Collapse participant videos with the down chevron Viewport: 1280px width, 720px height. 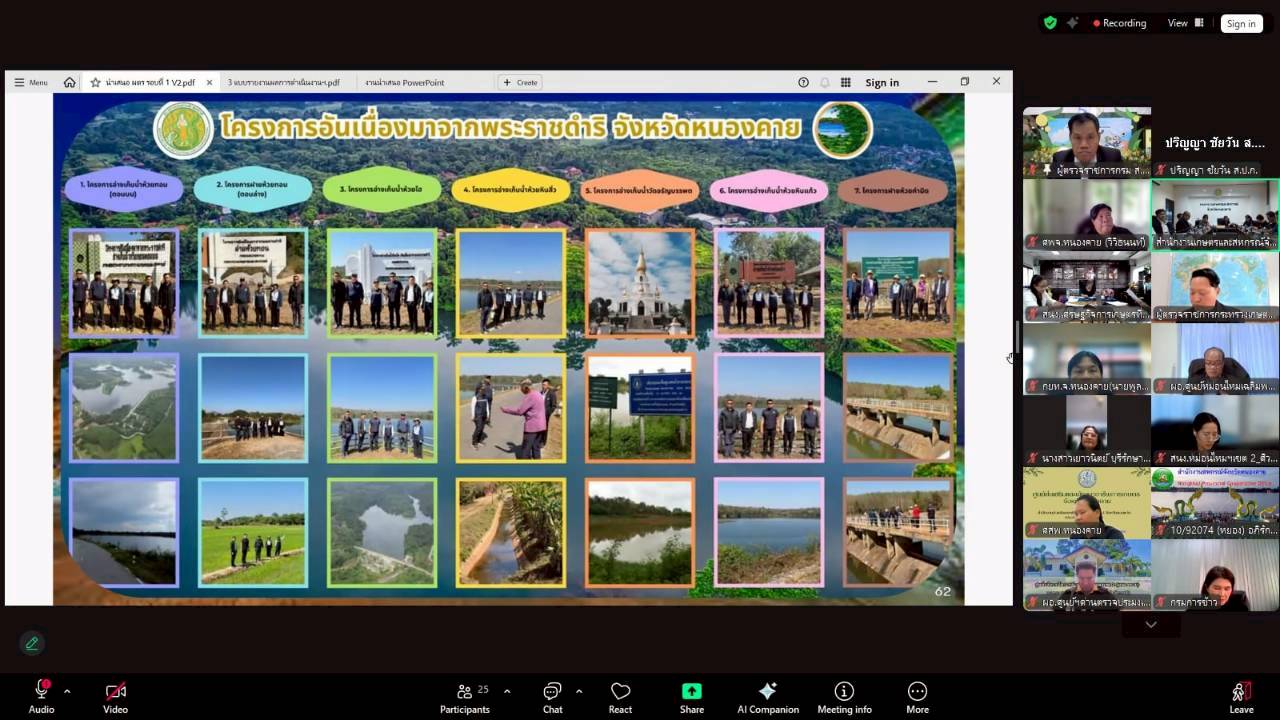(1150, 624)
